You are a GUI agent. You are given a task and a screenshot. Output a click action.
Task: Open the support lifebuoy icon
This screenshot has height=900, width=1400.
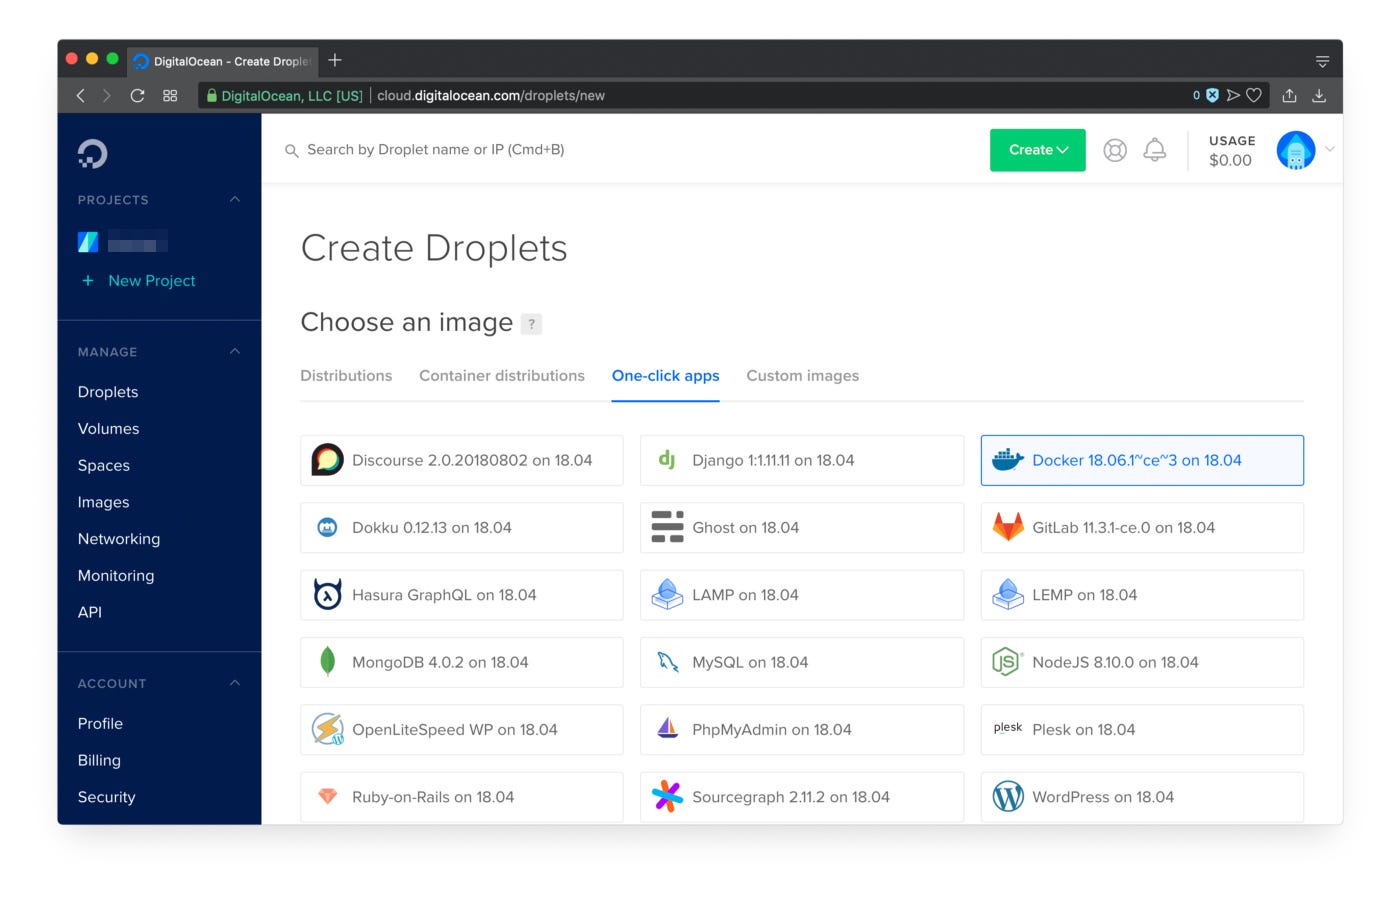tap(1115, 150)
